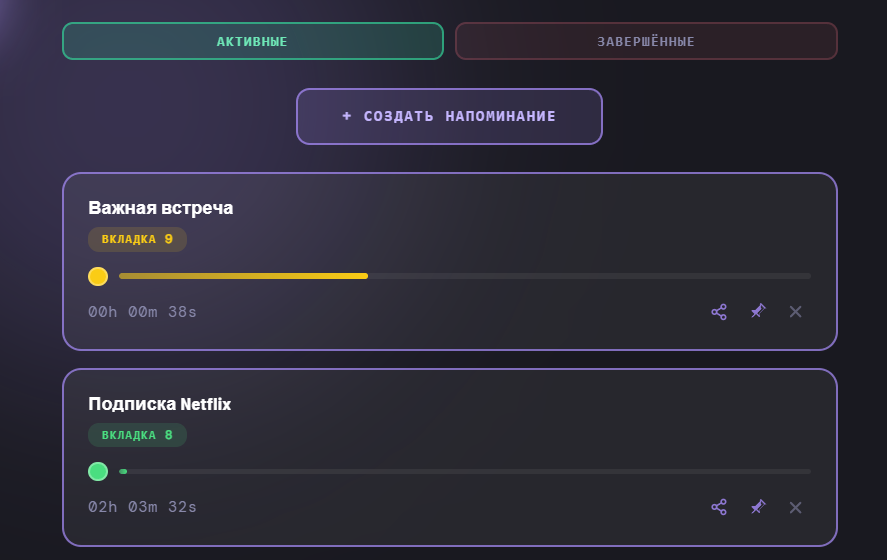Pin the Подписка Netflix reminder

click(x=758, y=507)
